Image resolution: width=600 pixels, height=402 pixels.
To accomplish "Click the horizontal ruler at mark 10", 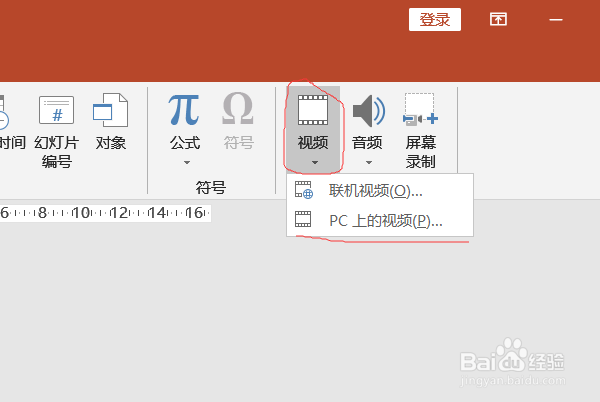I will [81, 213].
